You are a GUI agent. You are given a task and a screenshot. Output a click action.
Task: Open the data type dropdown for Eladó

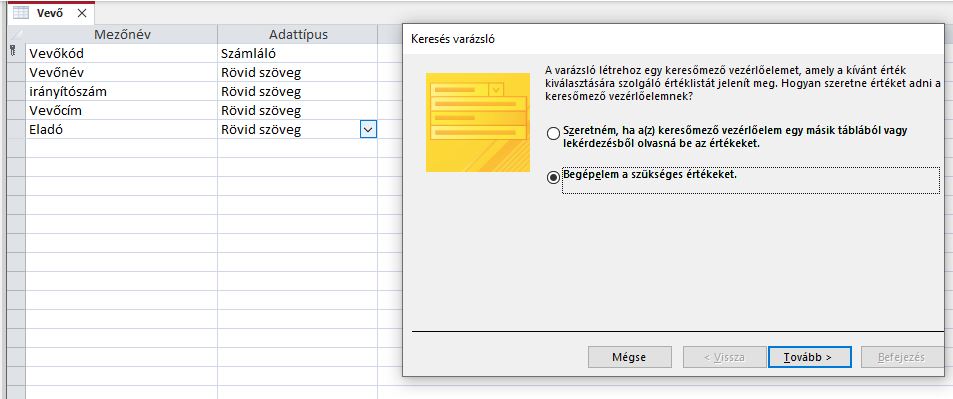(x=368, y=130)
